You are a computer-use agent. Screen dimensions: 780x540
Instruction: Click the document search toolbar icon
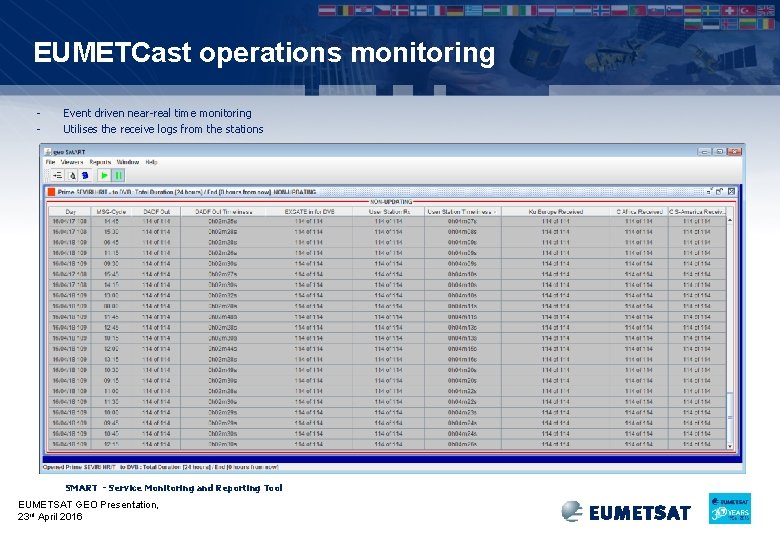coord(72,176)
